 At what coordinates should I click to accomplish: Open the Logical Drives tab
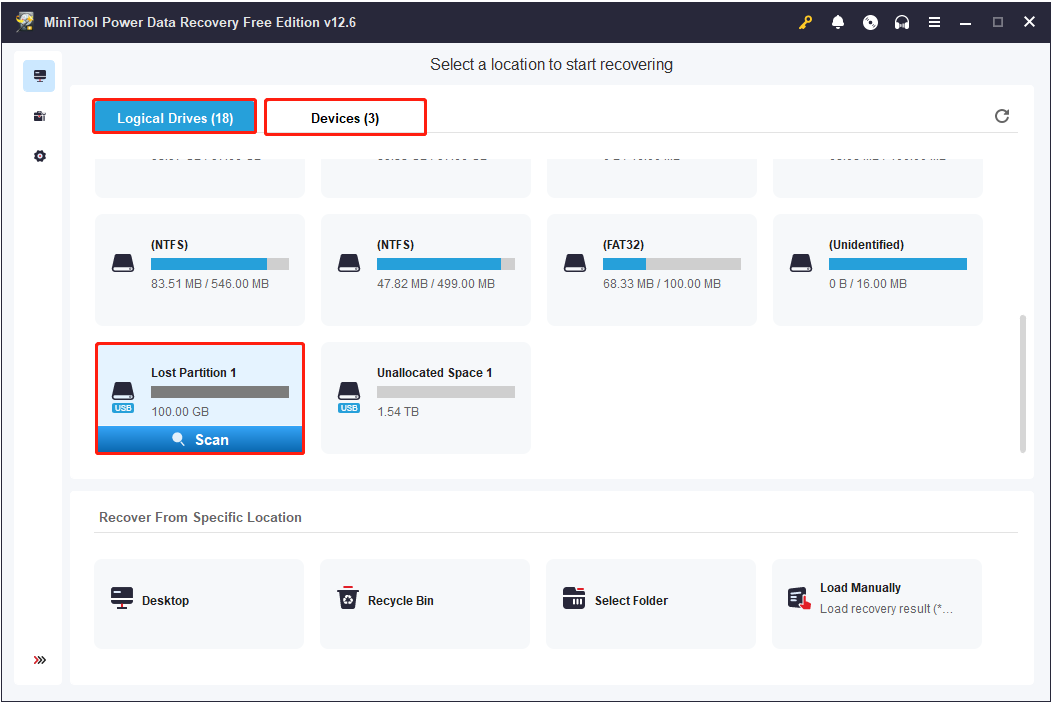pyautogui.click(x=174, y=116)
